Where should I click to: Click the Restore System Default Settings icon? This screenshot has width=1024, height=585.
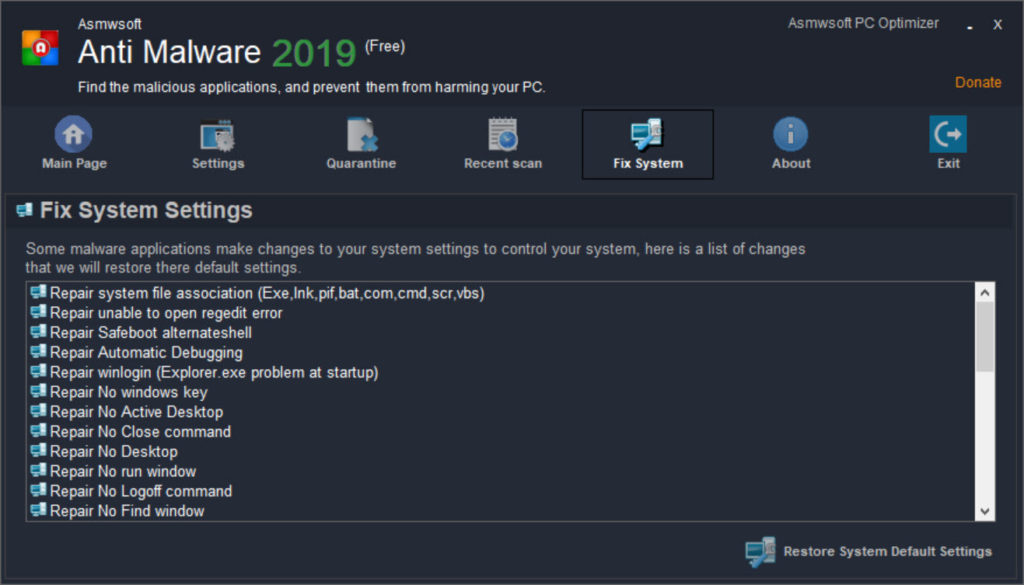tap(760, 552)
